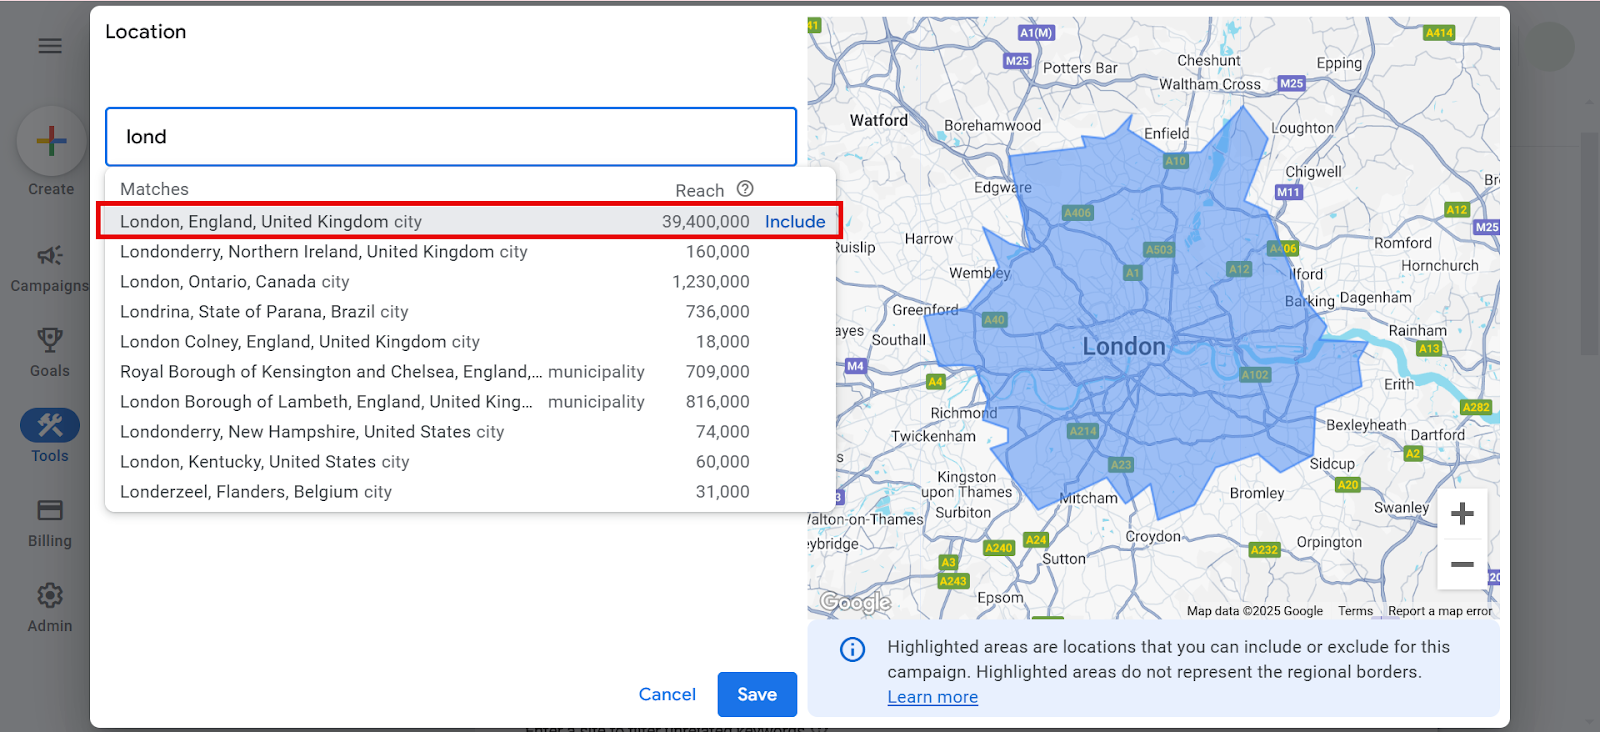Click Bromley label on the map

(x=1257, y=493)
